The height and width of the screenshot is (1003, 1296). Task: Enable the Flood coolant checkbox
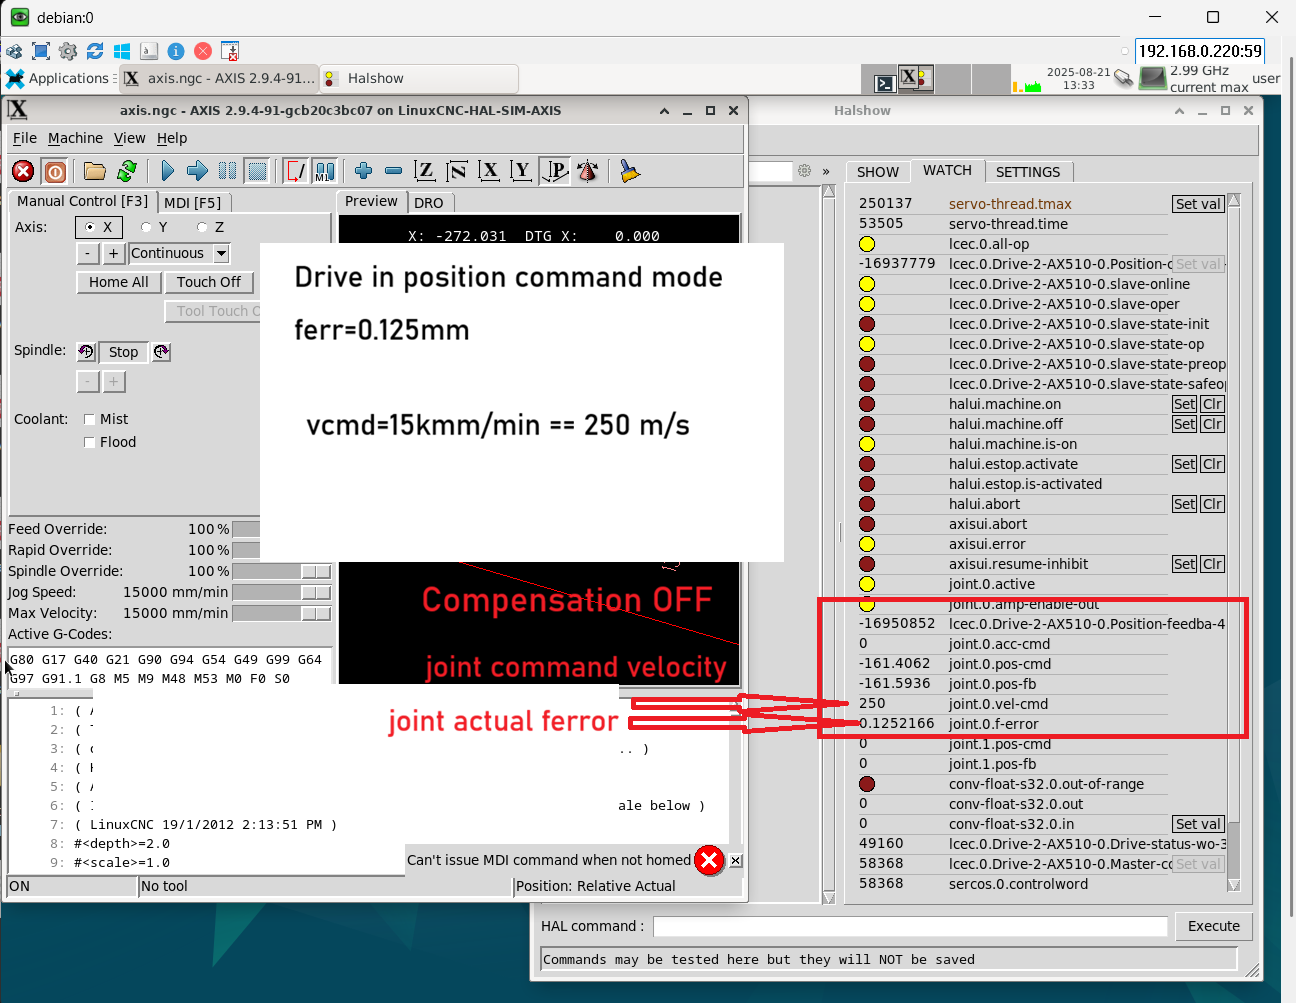tap(90, 442)
